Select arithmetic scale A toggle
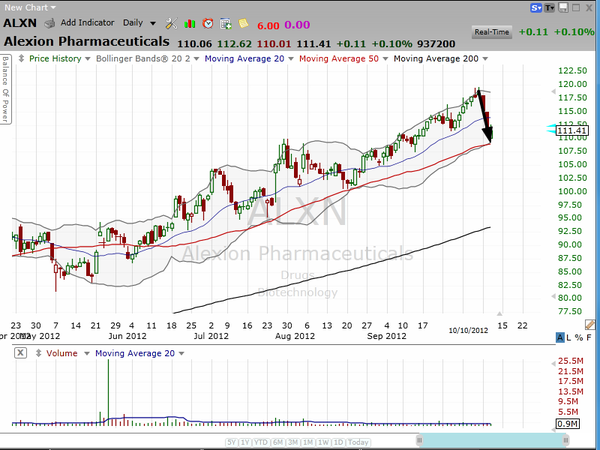This screenshot has height=450, width=600. [x=560, y=338]
